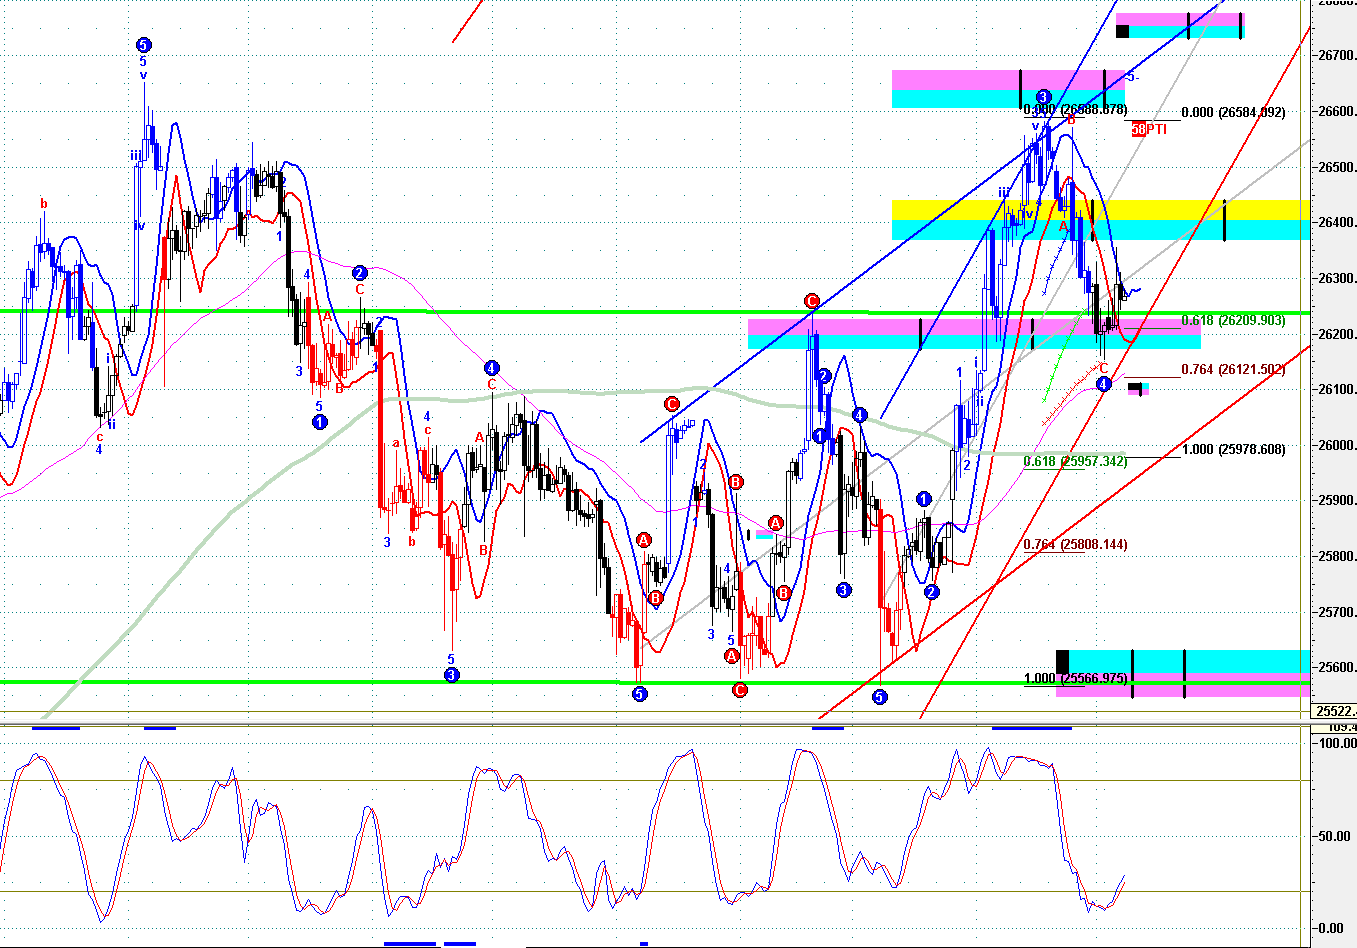Click the circled red C at the blue trendline start

672,405
